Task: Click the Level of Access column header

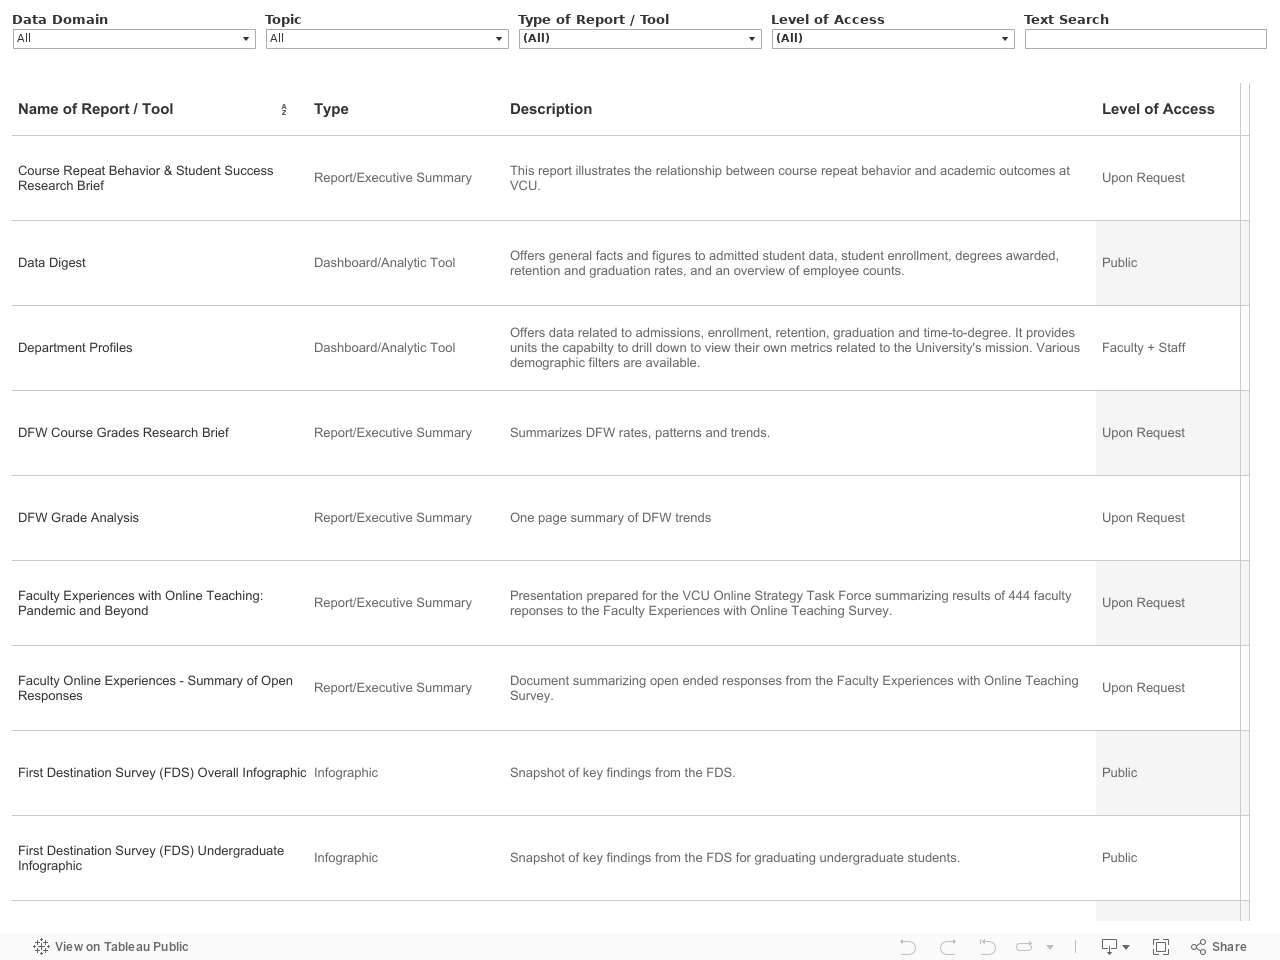Action: tap(1158, 109)
